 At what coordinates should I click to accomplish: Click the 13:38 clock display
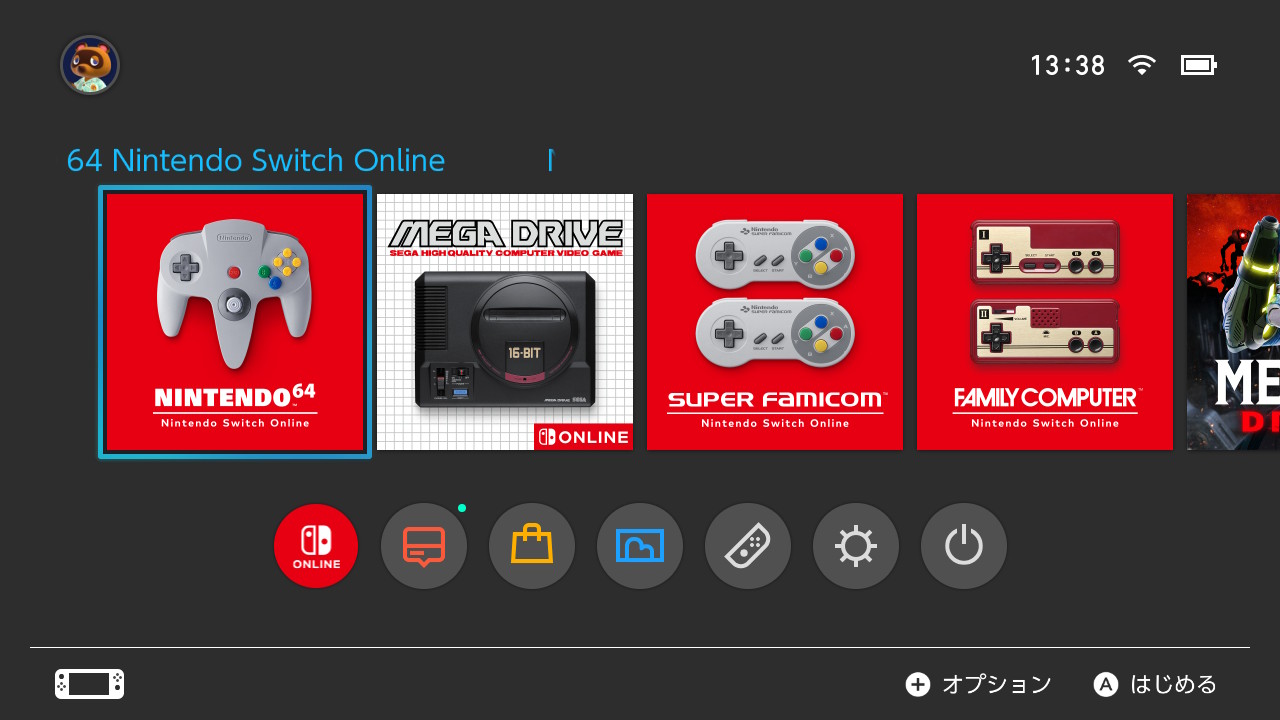coord(1068,66)
